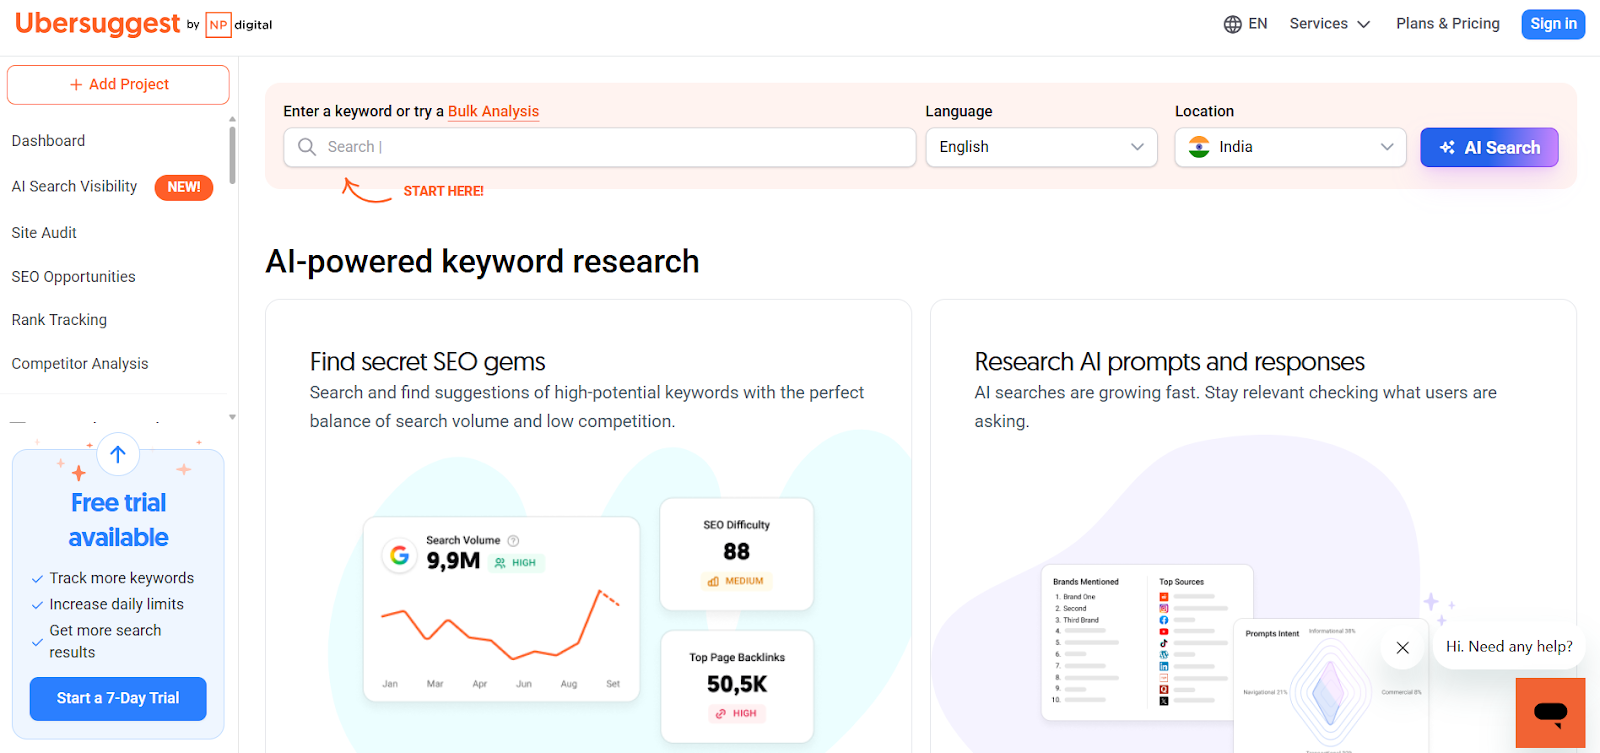
Task: Open Site Audit in the sidebar
Action: pos(44,233)
